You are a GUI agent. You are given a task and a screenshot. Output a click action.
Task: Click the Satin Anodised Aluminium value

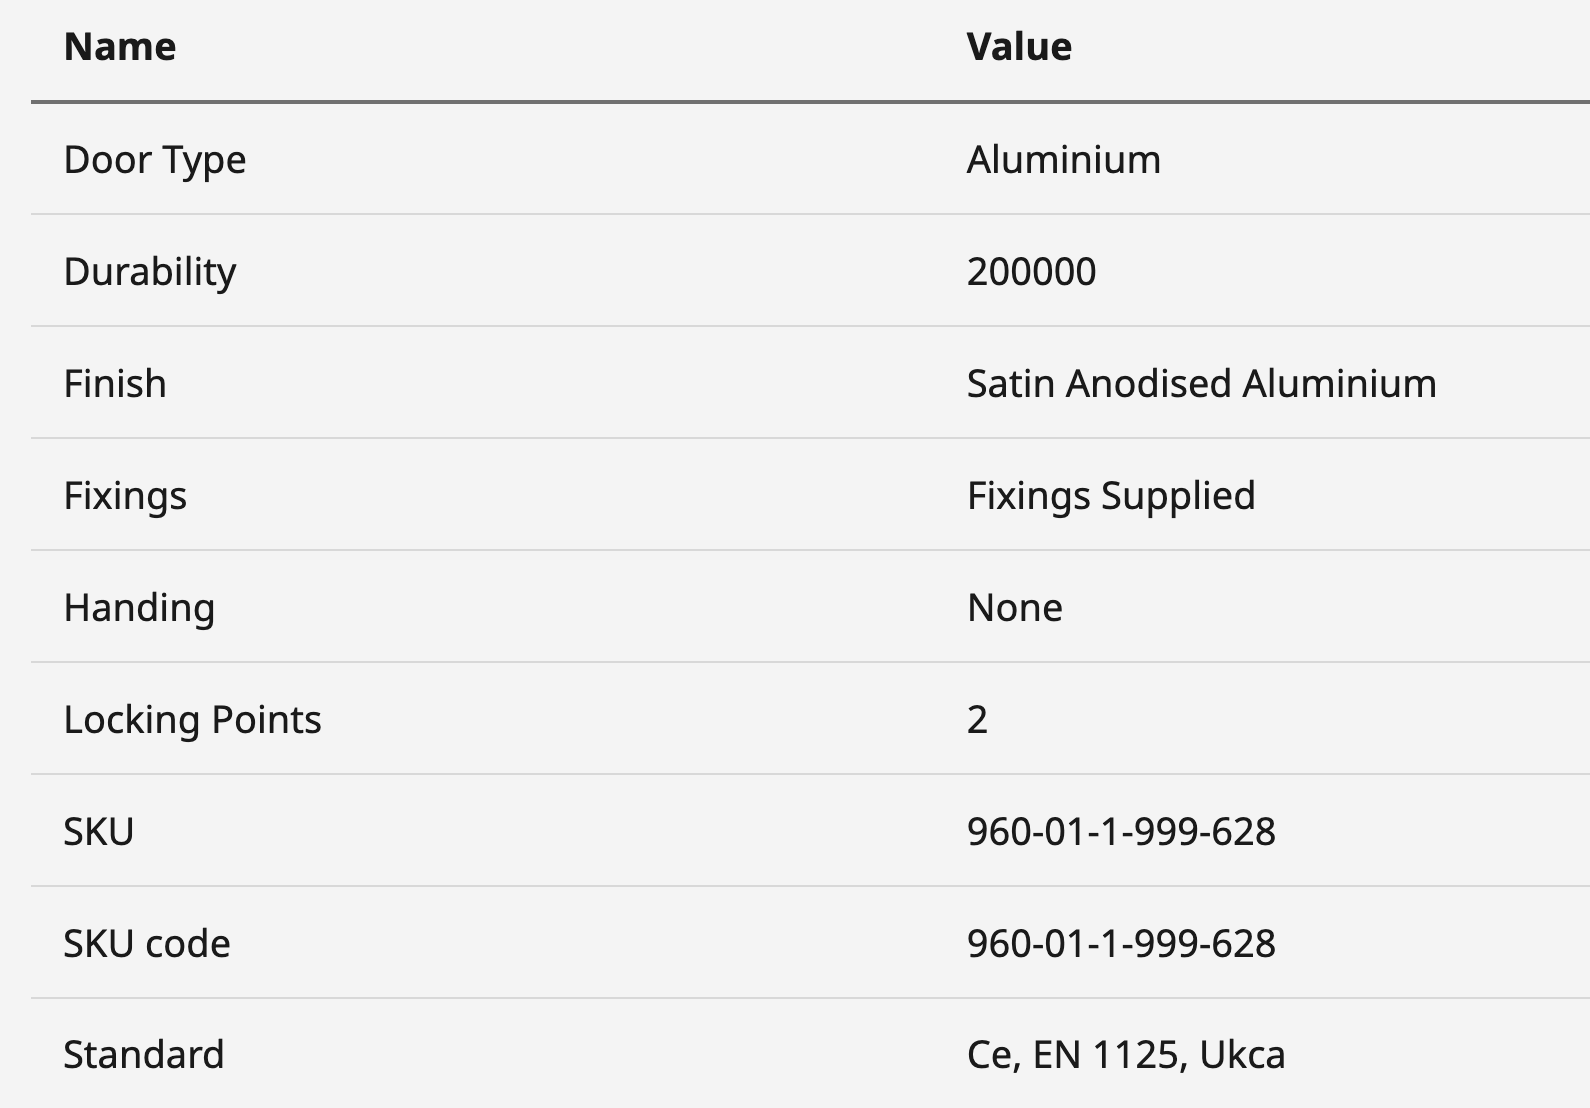pos(1201,384)
